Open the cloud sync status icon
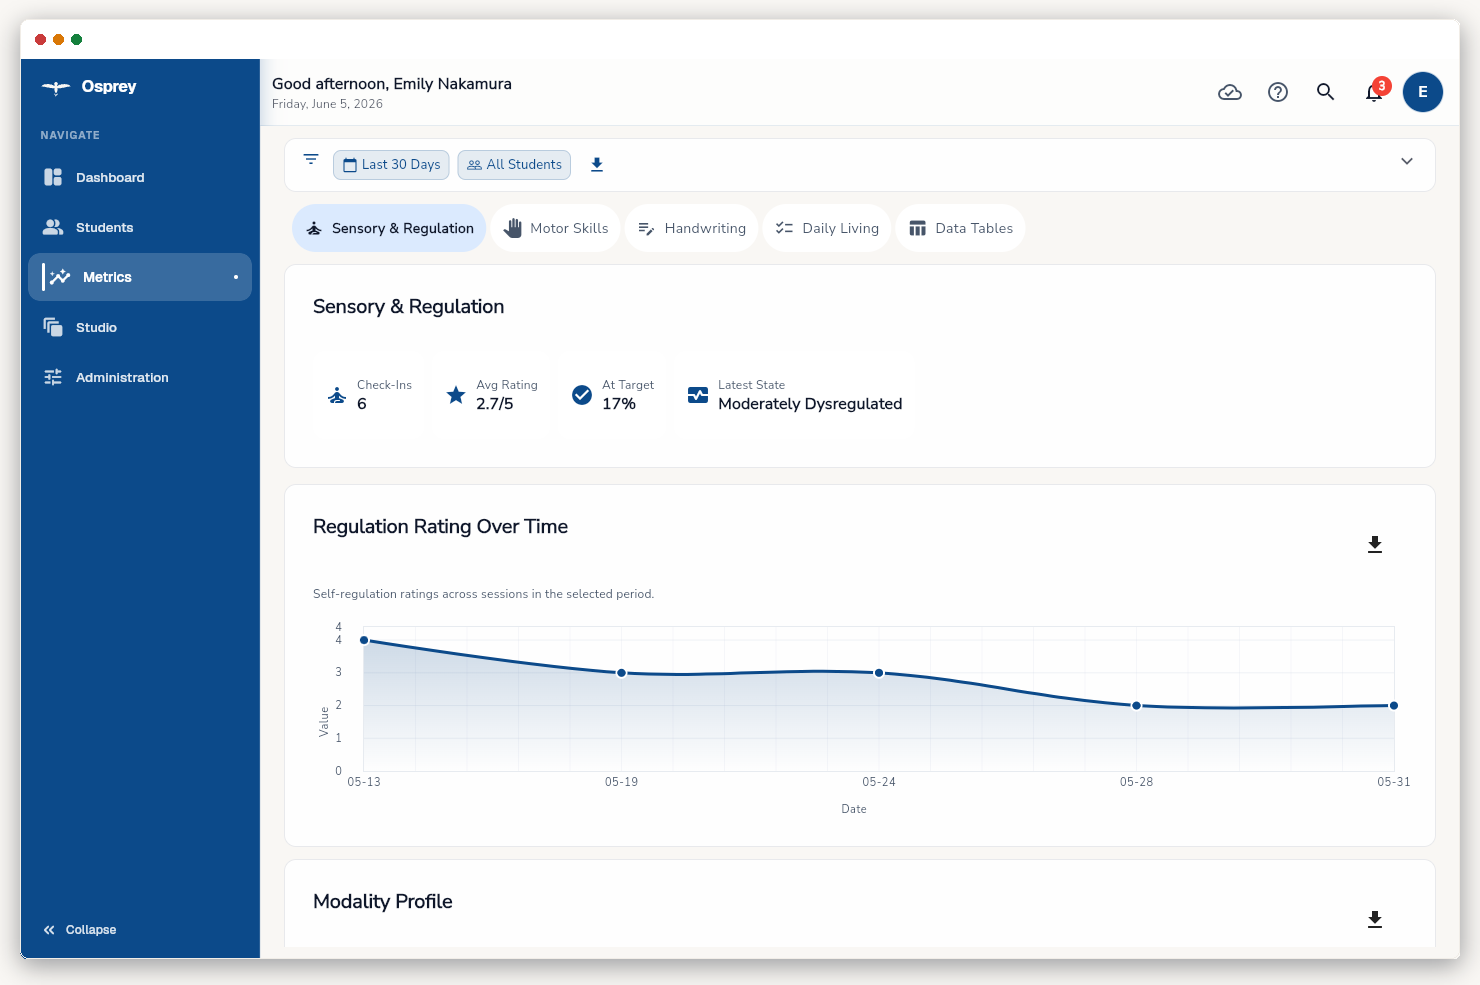Image resolution: width=1480 pixels, height=985 pixels. 1230,92
